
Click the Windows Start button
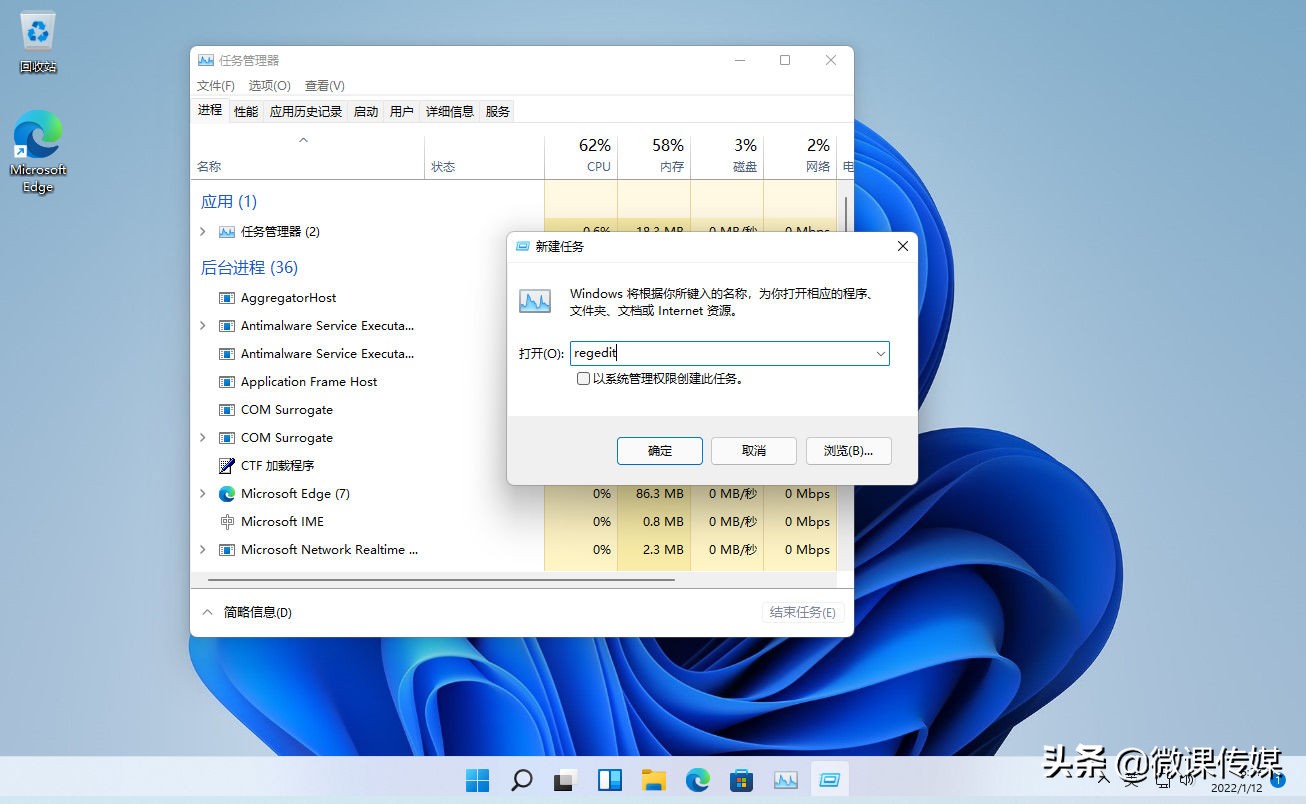pos(478,779)
